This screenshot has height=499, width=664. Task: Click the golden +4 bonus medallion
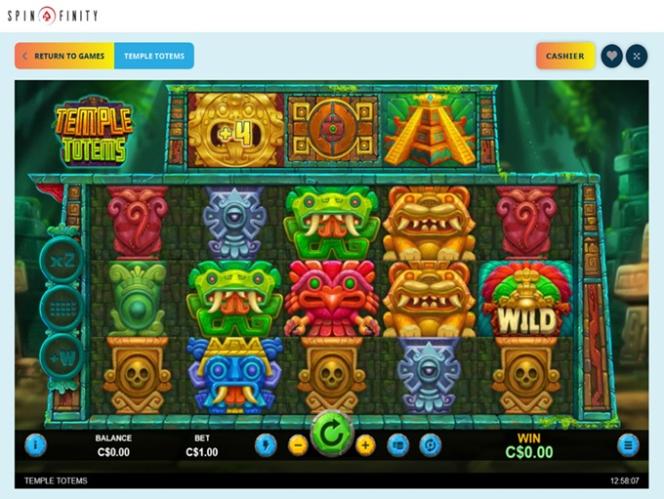tap(235, 130)
